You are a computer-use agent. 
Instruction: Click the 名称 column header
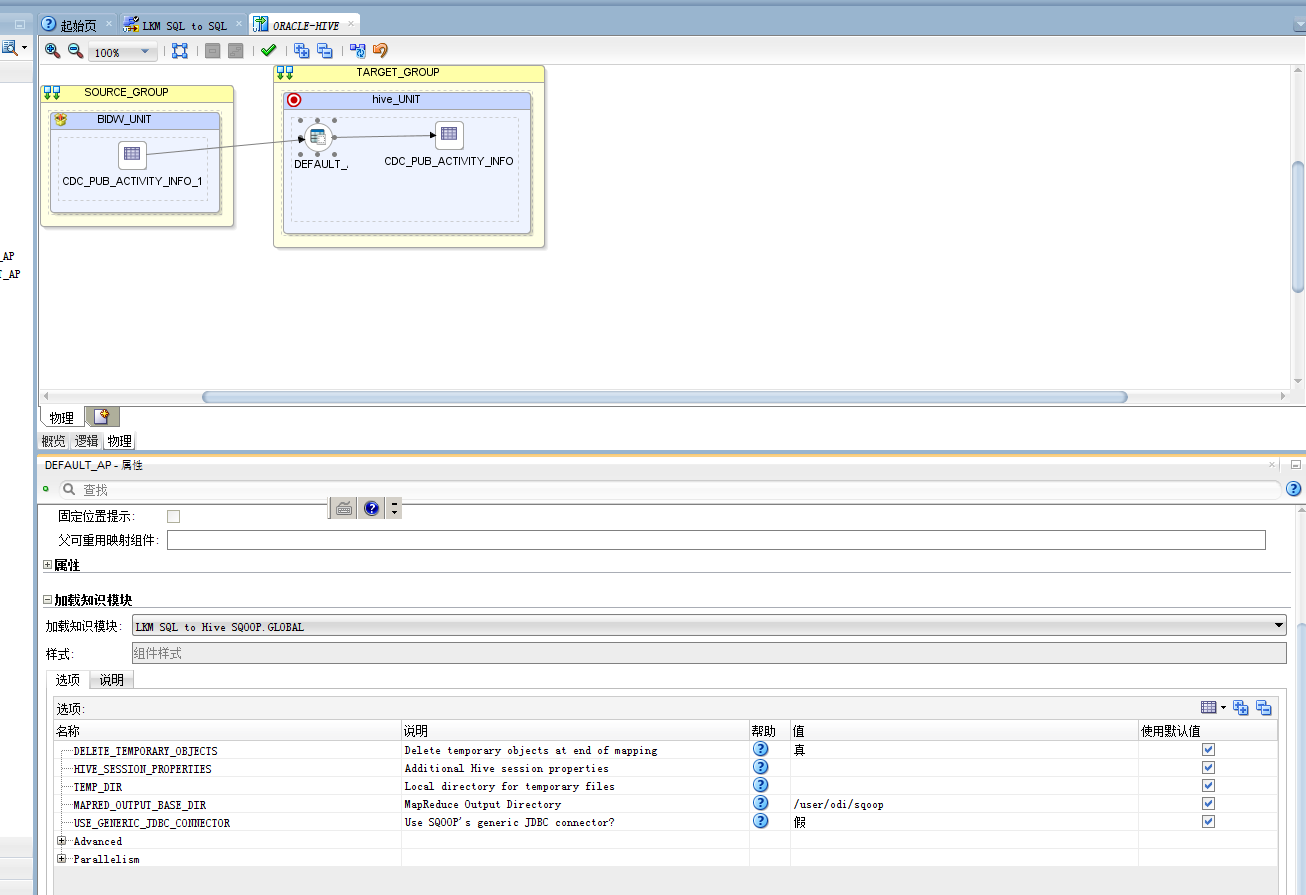227,731
